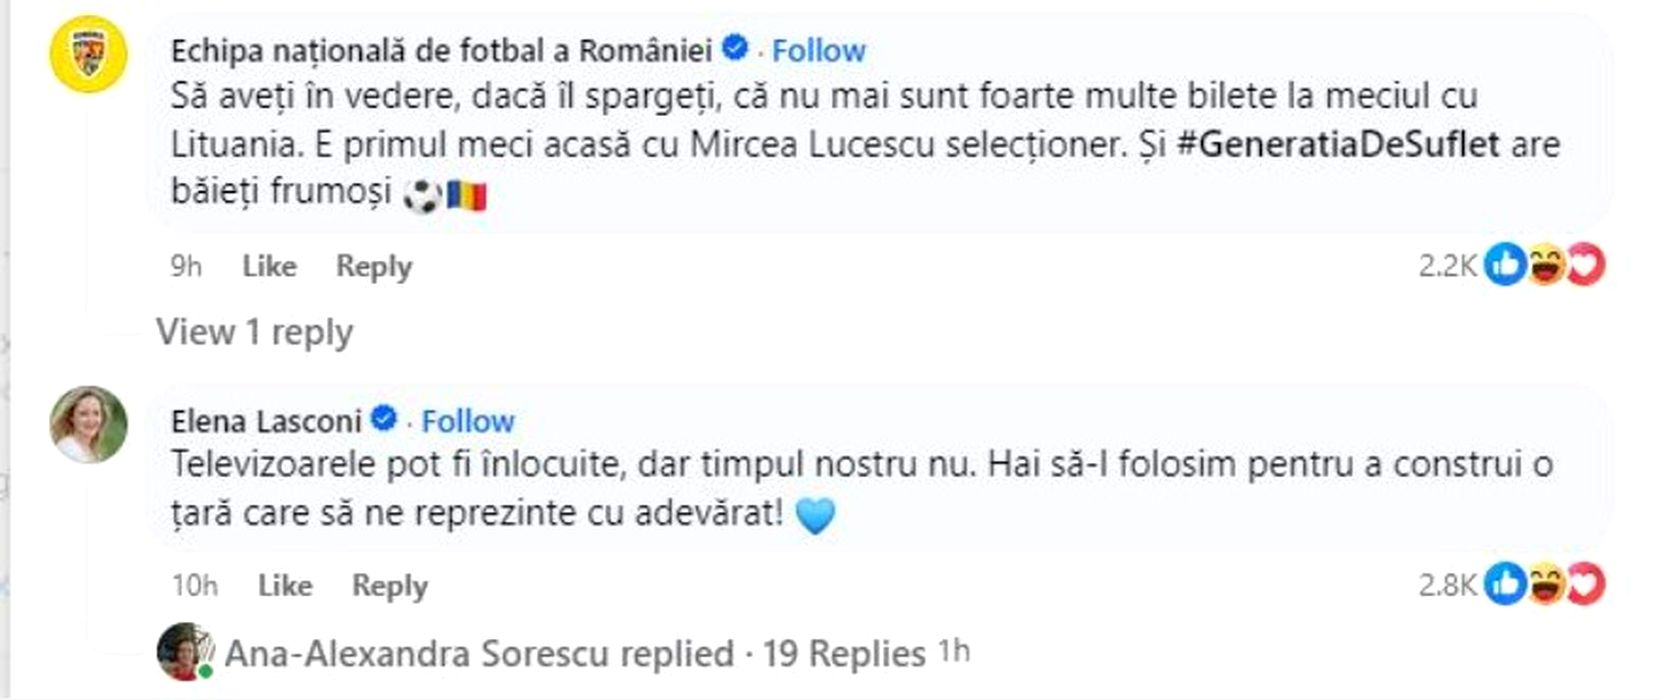Click verified badge next to Echipa națională
The image size is (1659, 700).
(735, 48)
